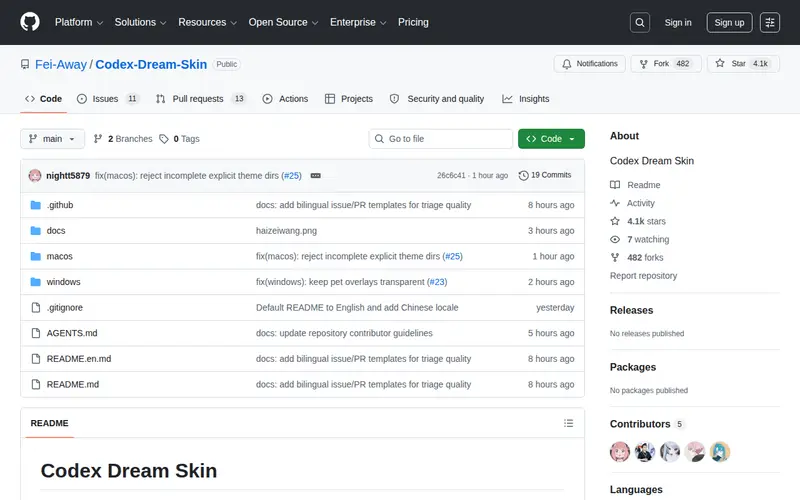Open the last contributor avatar with teal hair
The image size is (800, 500).
(x=720, y=452)
